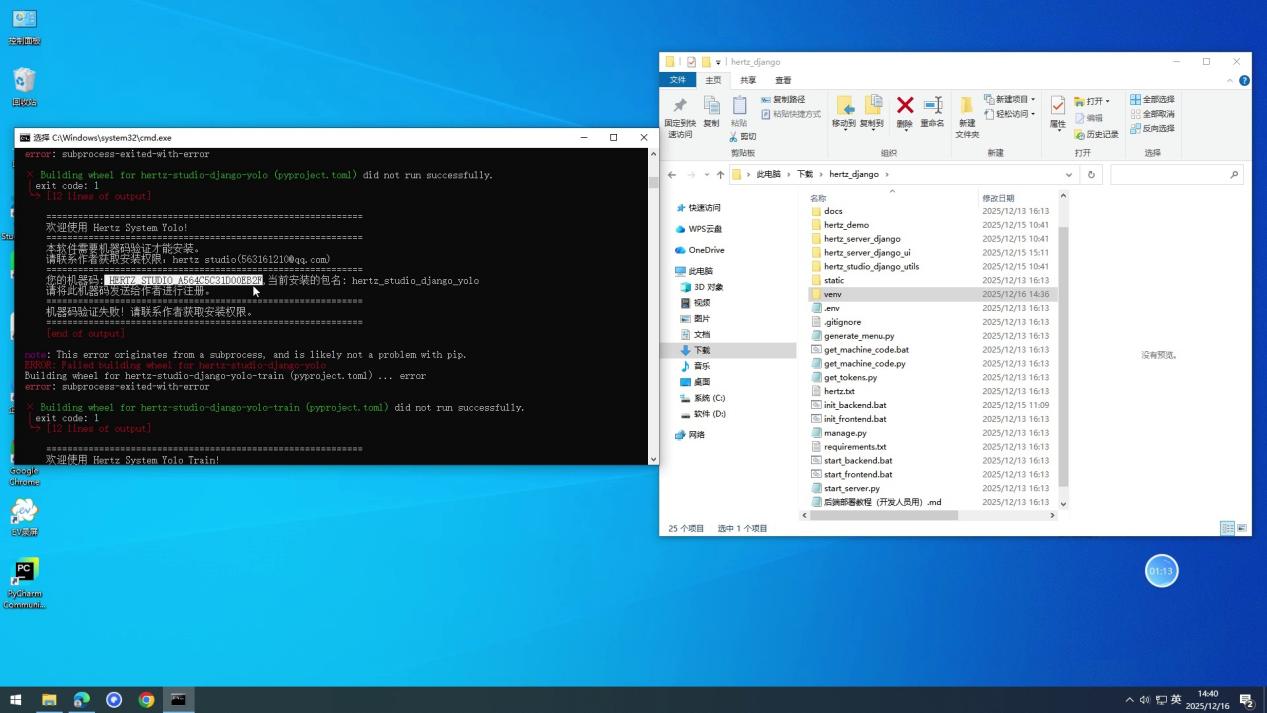The height and width of the screenshot is (713, 1267).
Task: Open the 历史记录 history icon
Action: (x=1098, y=135)
